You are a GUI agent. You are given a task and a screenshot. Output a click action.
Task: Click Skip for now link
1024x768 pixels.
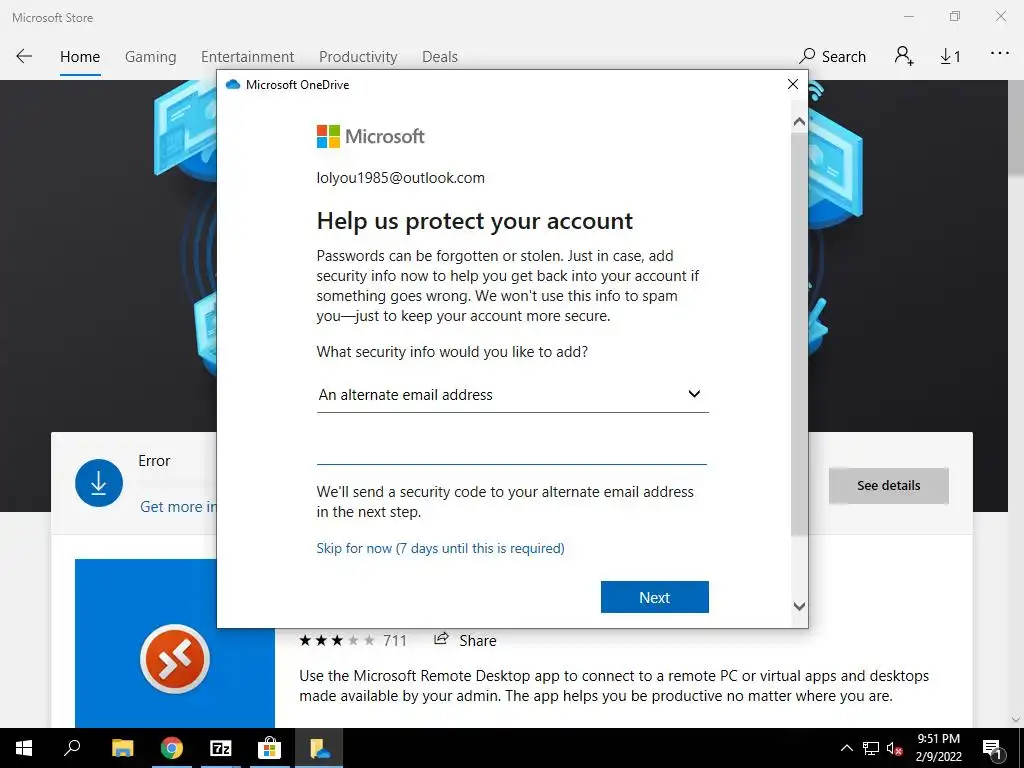tap(440, 548)
